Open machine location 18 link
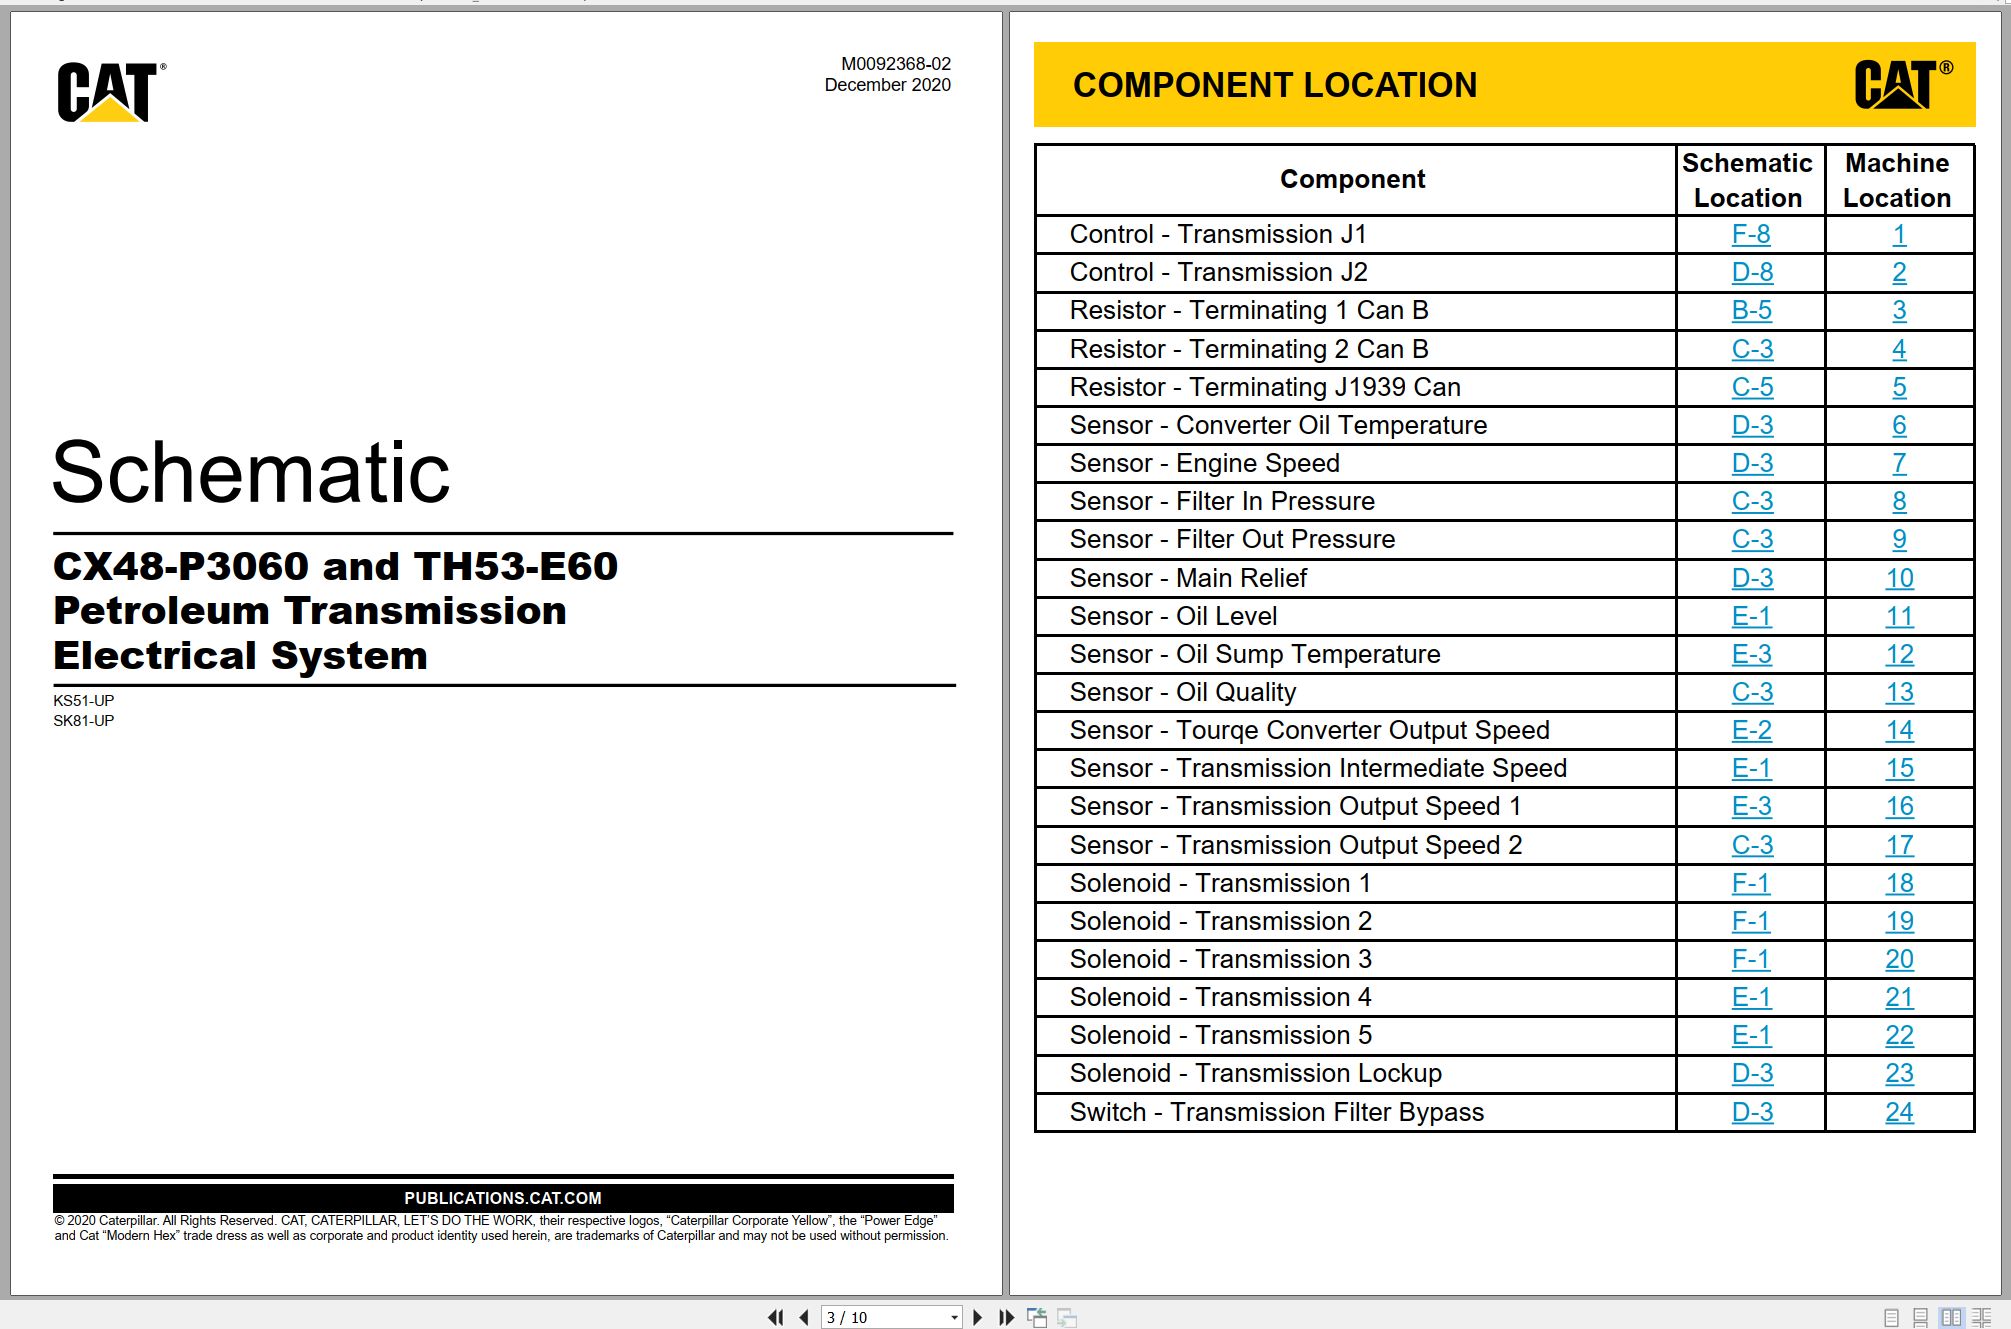Image resolution: width=2011 pixels, height=1329 pixels. (x=1899, y=883)
